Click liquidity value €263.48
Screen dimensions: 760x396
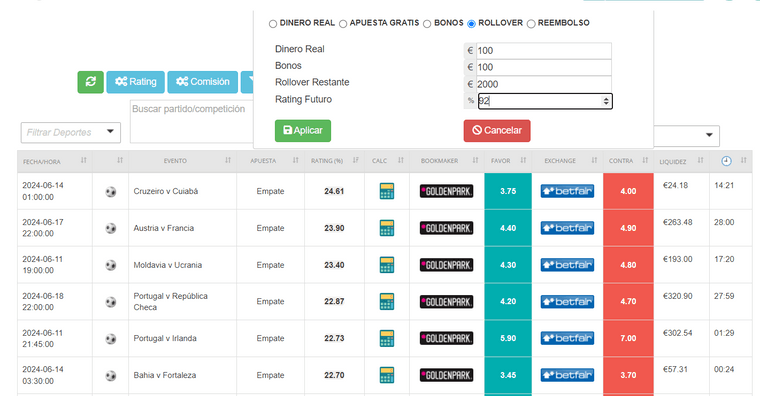[678, 222]
